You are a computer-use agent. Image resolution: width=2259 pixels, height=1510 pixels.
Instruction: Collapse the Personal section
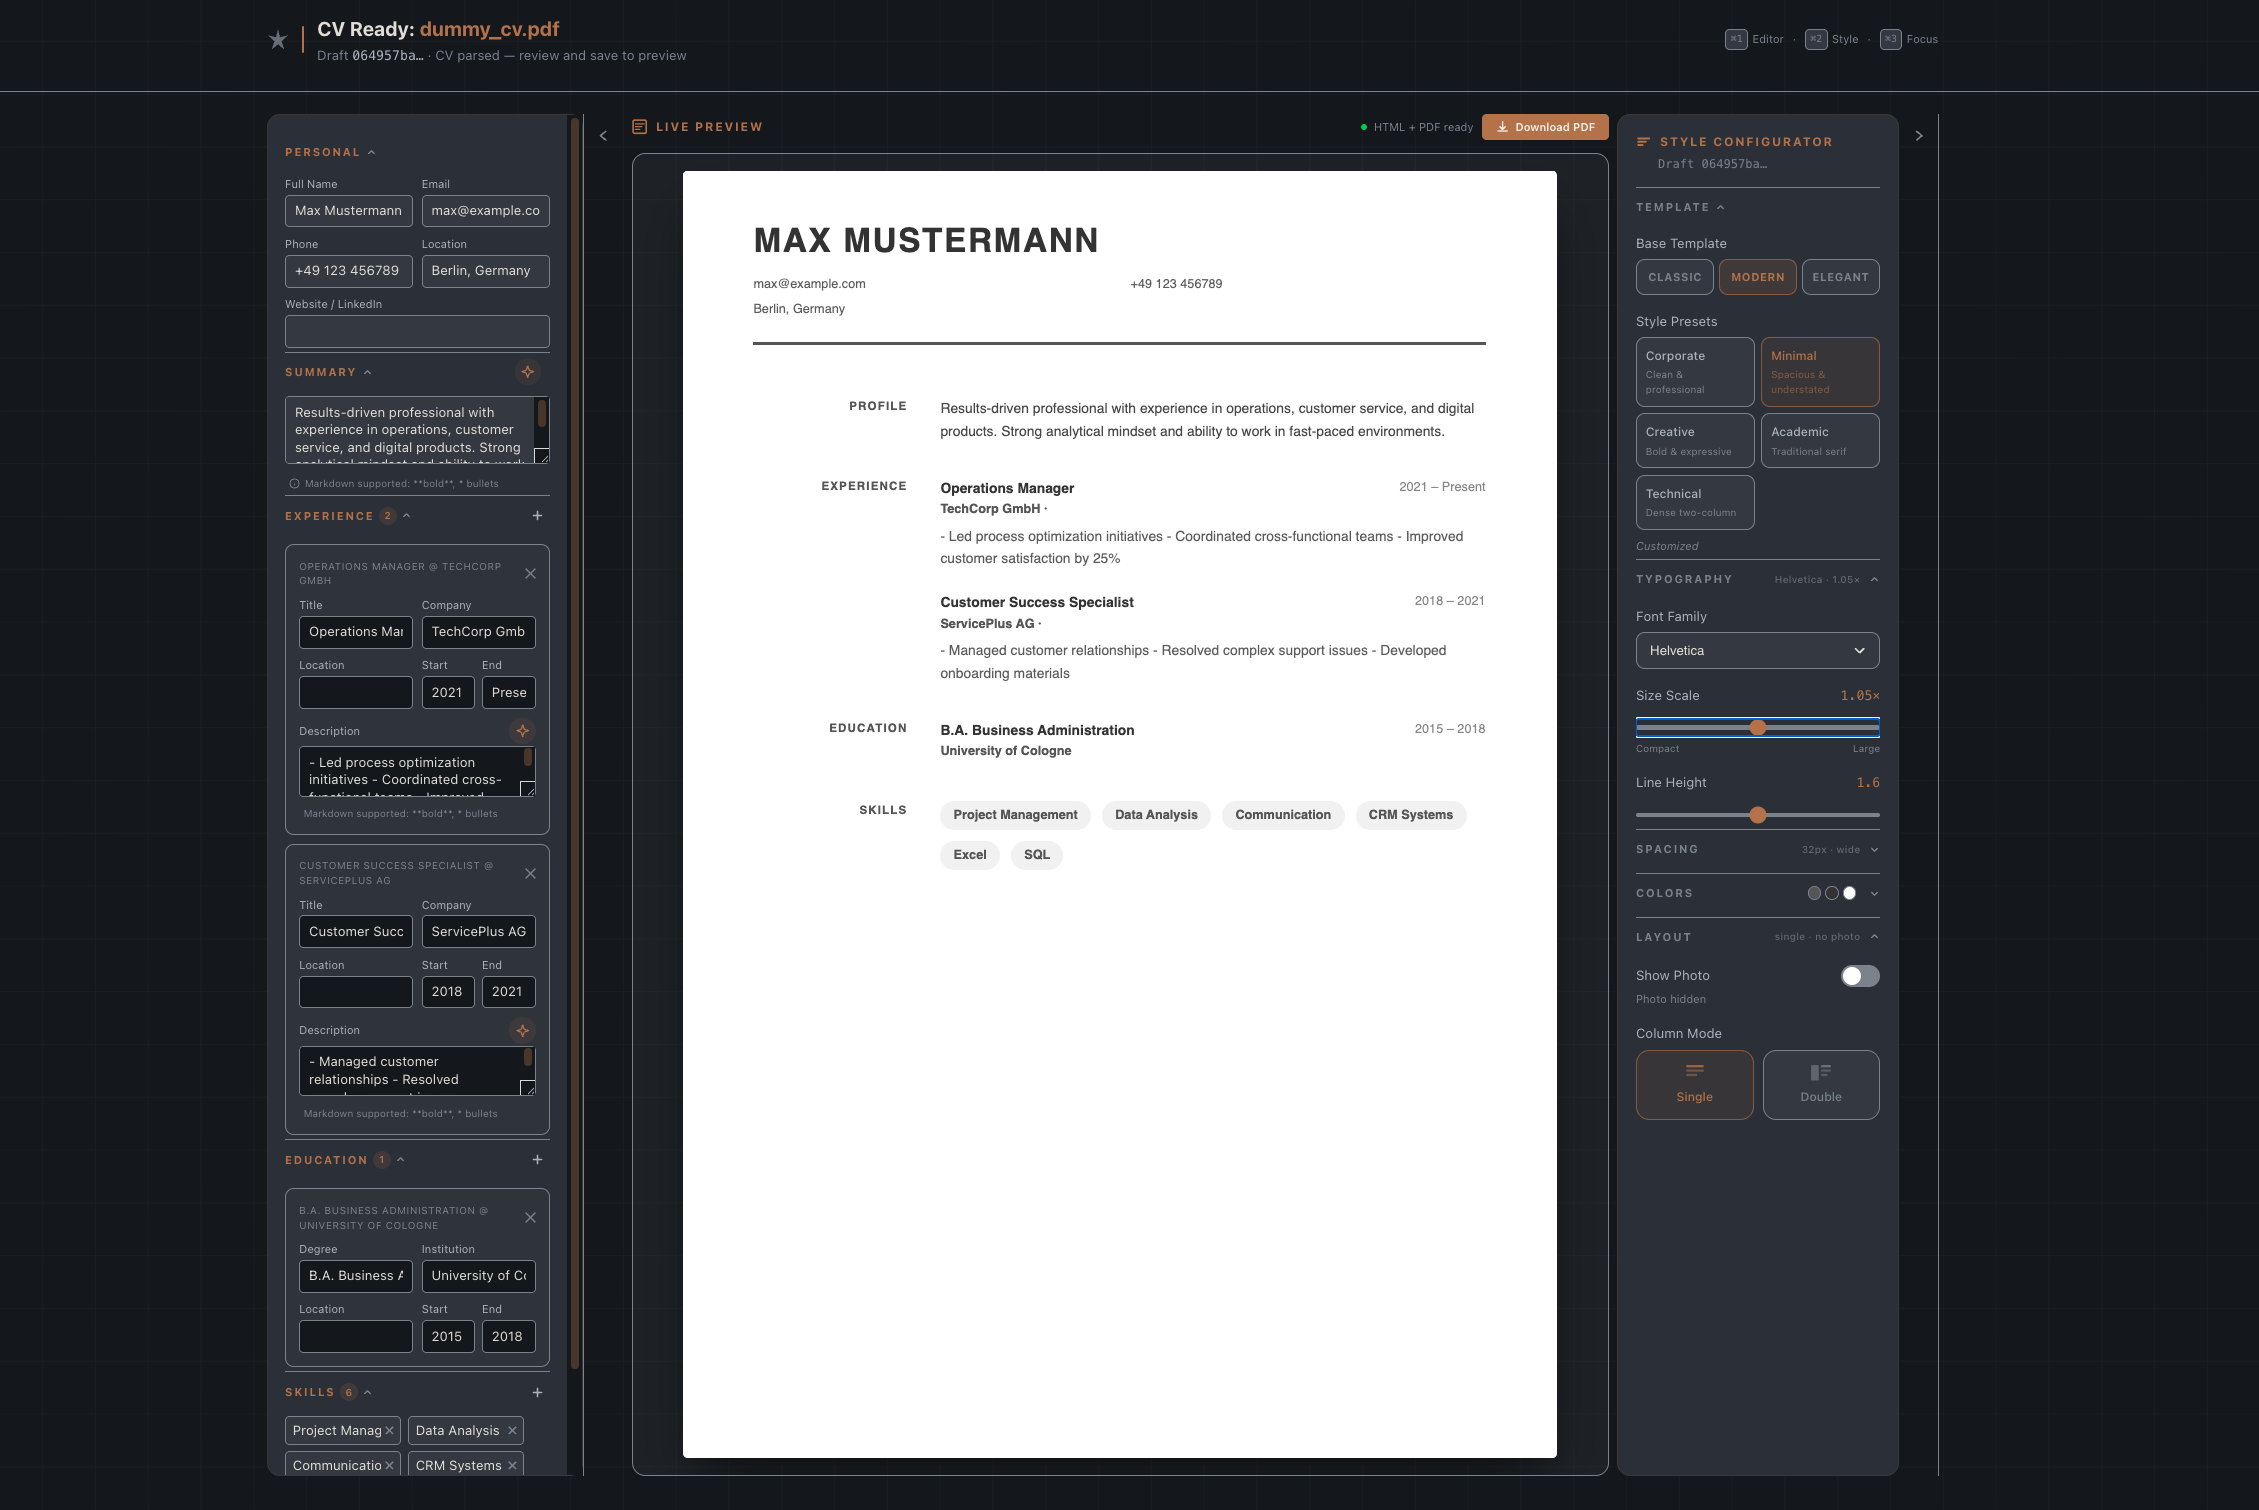click(329, 152)
